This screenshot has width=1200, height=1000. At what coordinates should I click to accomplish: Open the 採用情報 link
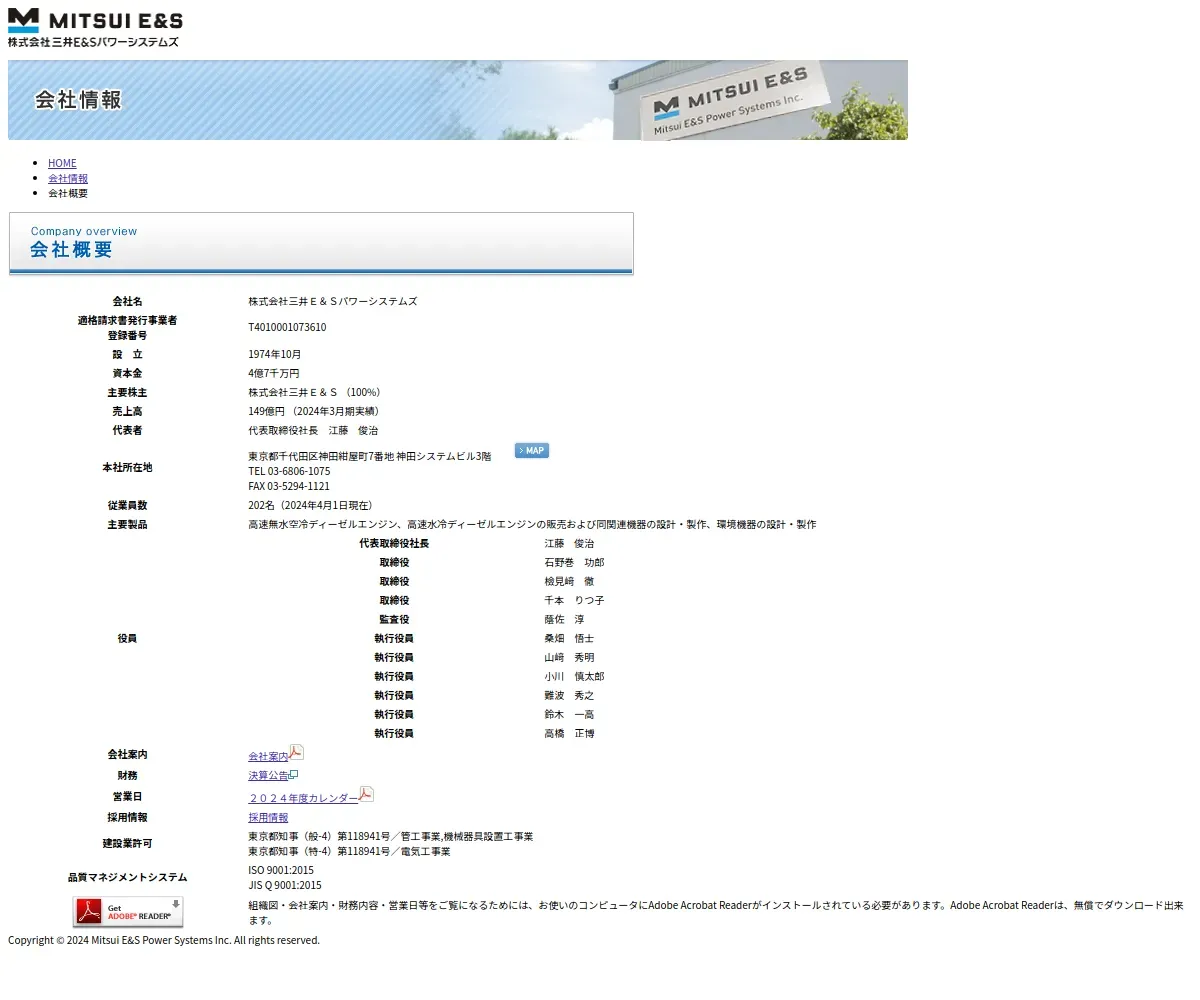(268, 817)
